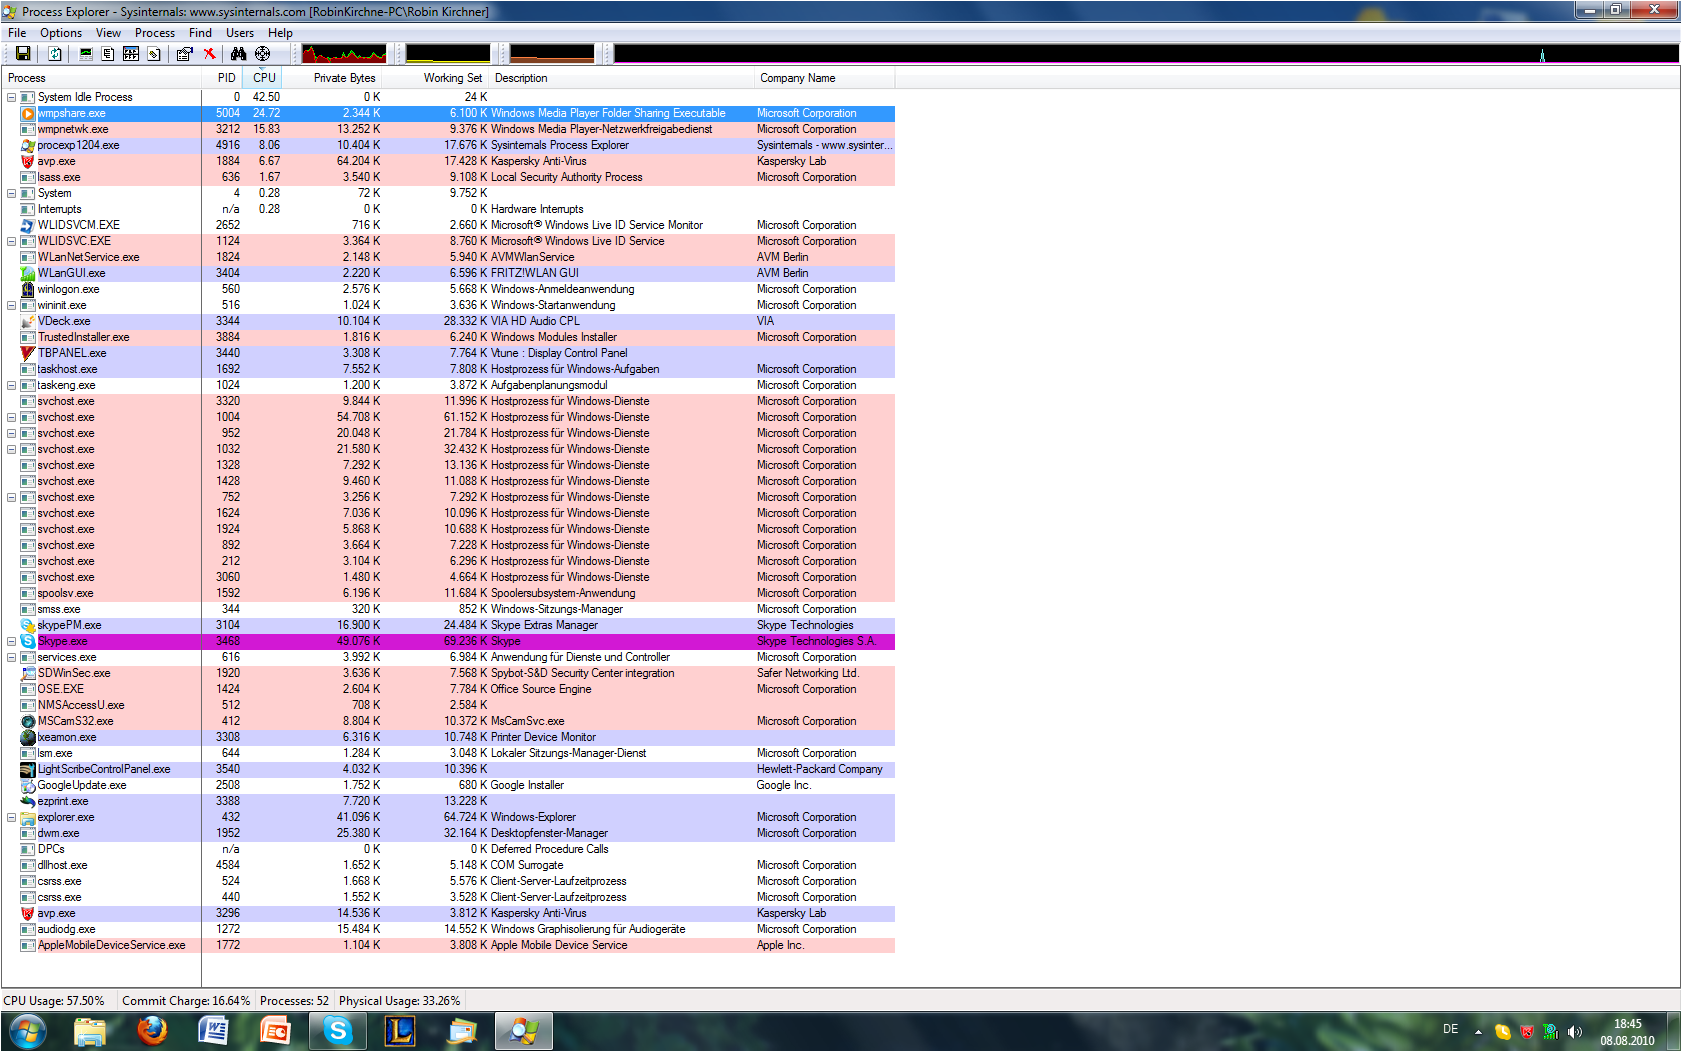1682x1052 pixels.
Task: Collapse the Skype.exe tree node
Action: tap(12, 642)
